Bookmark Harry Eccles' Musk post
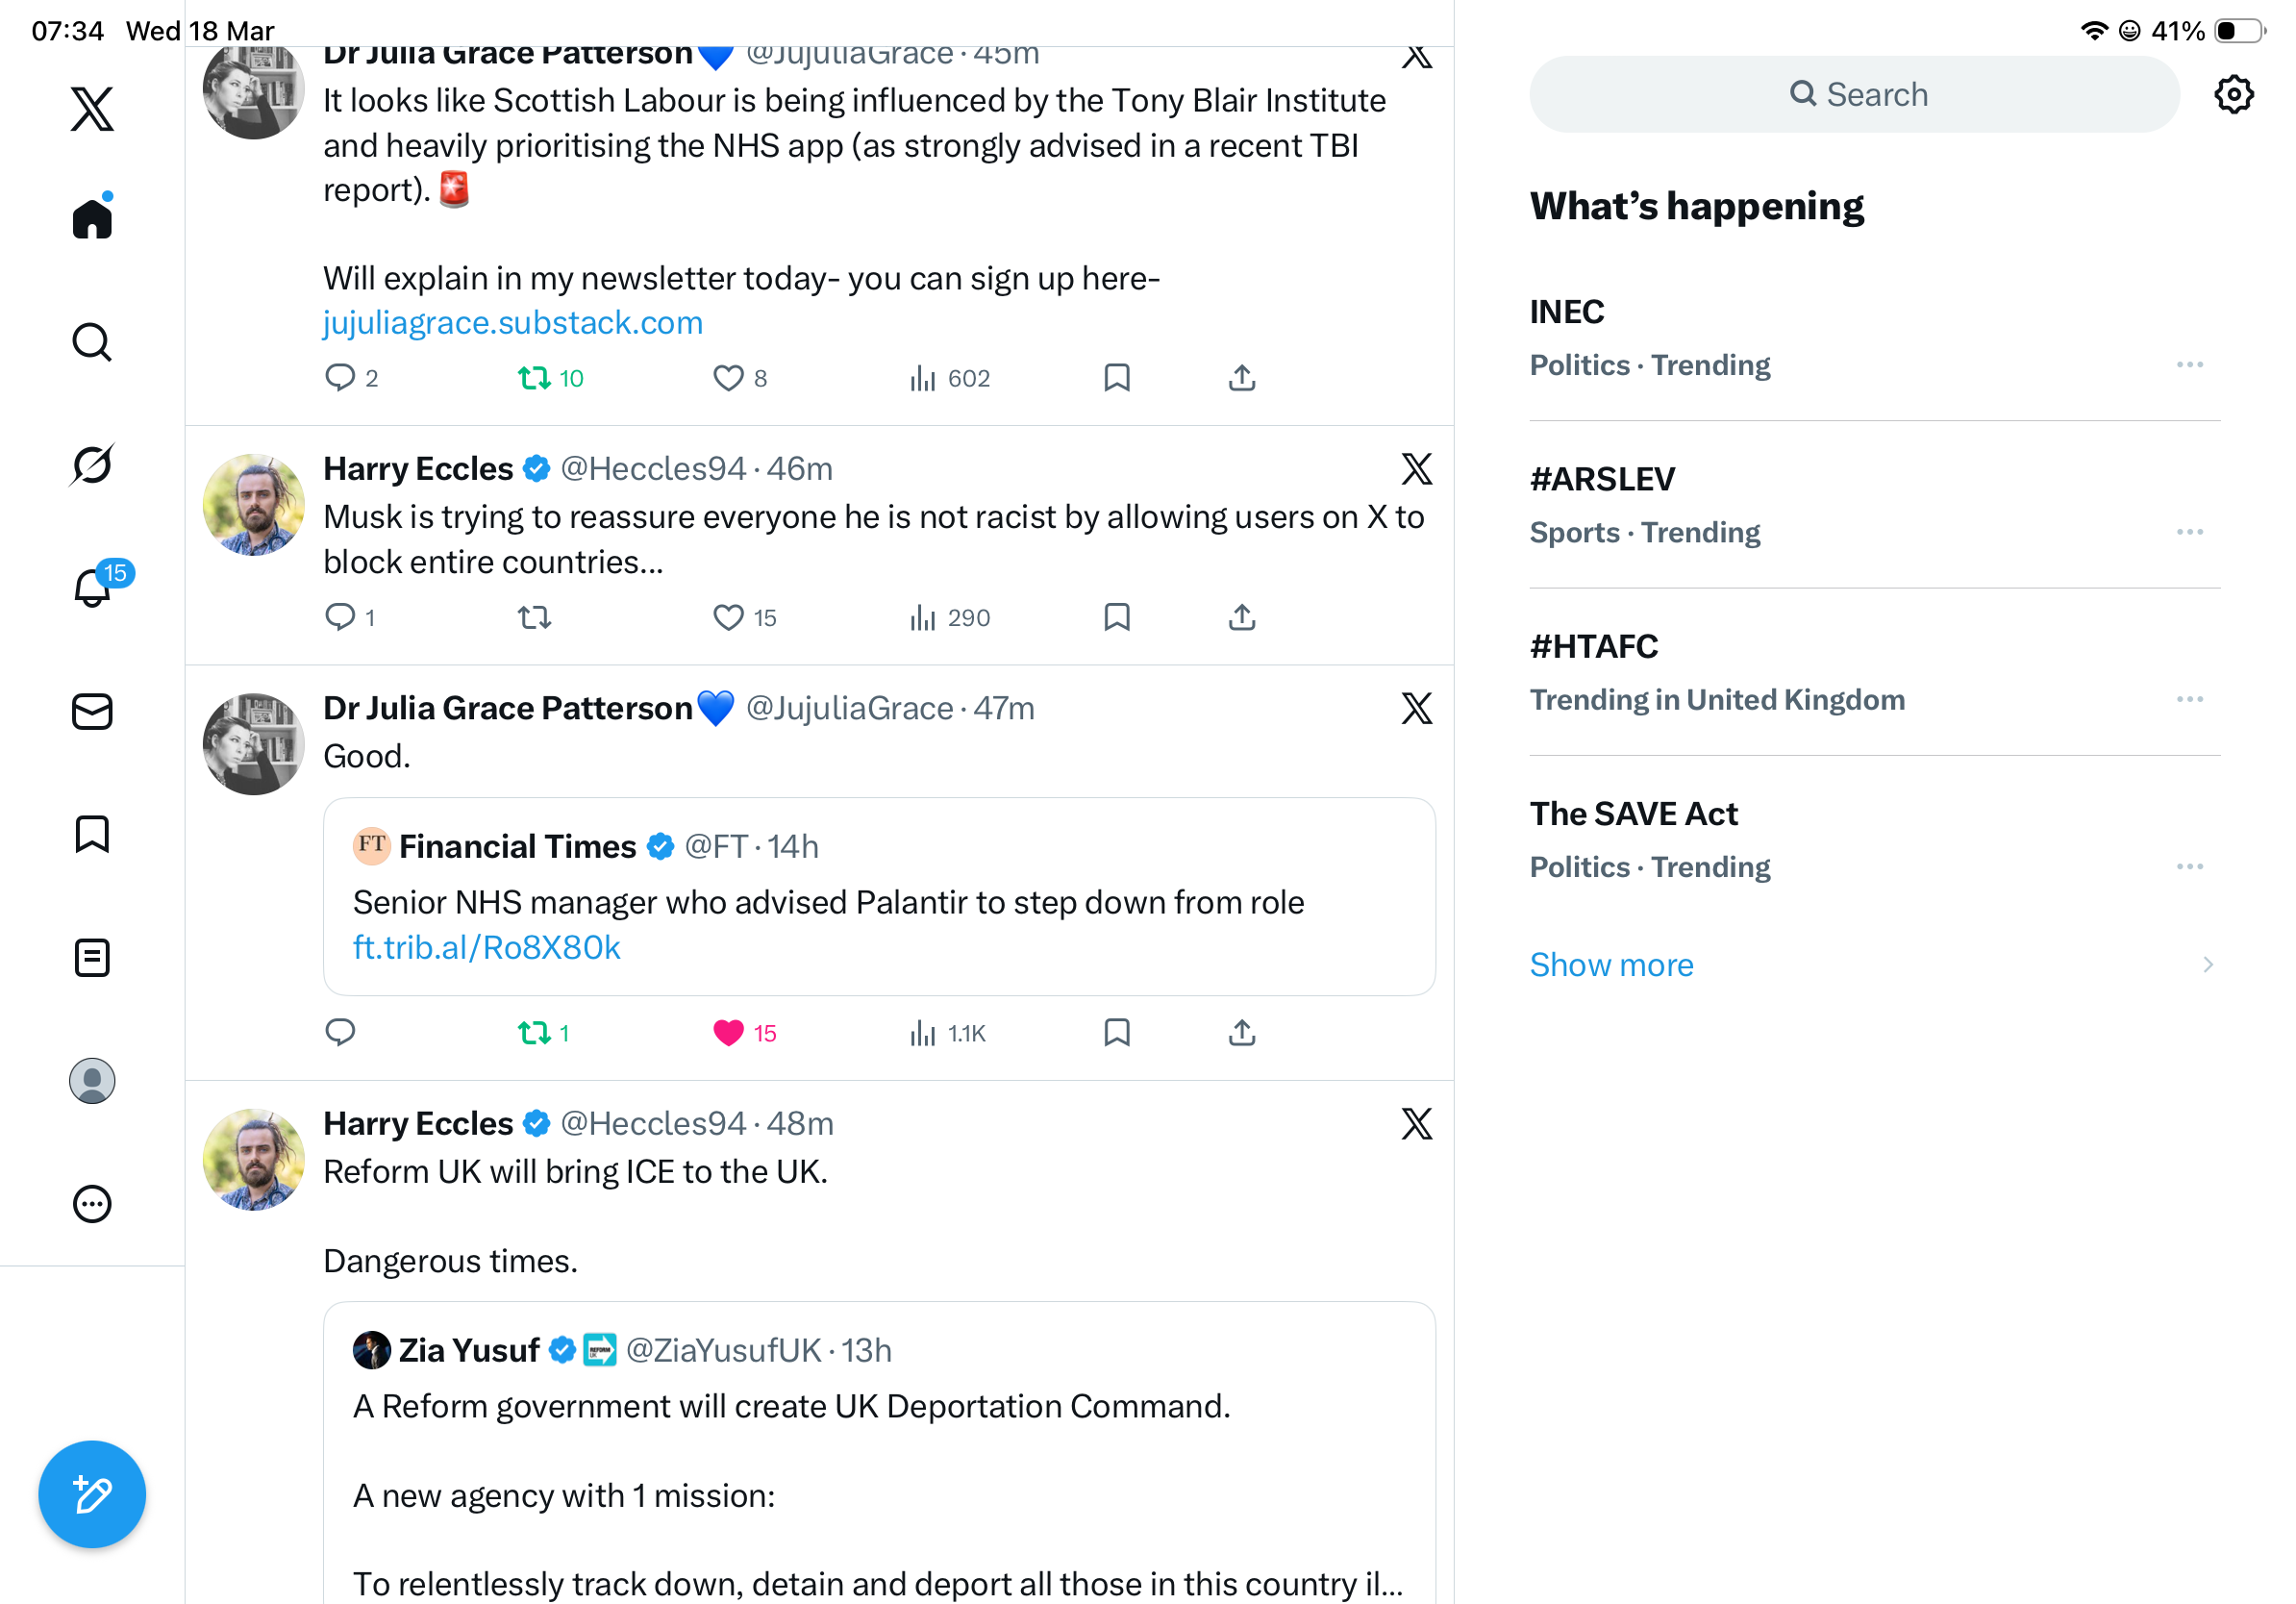Viewport: 2296px width, 1604px height. (x=1116, y=617)
